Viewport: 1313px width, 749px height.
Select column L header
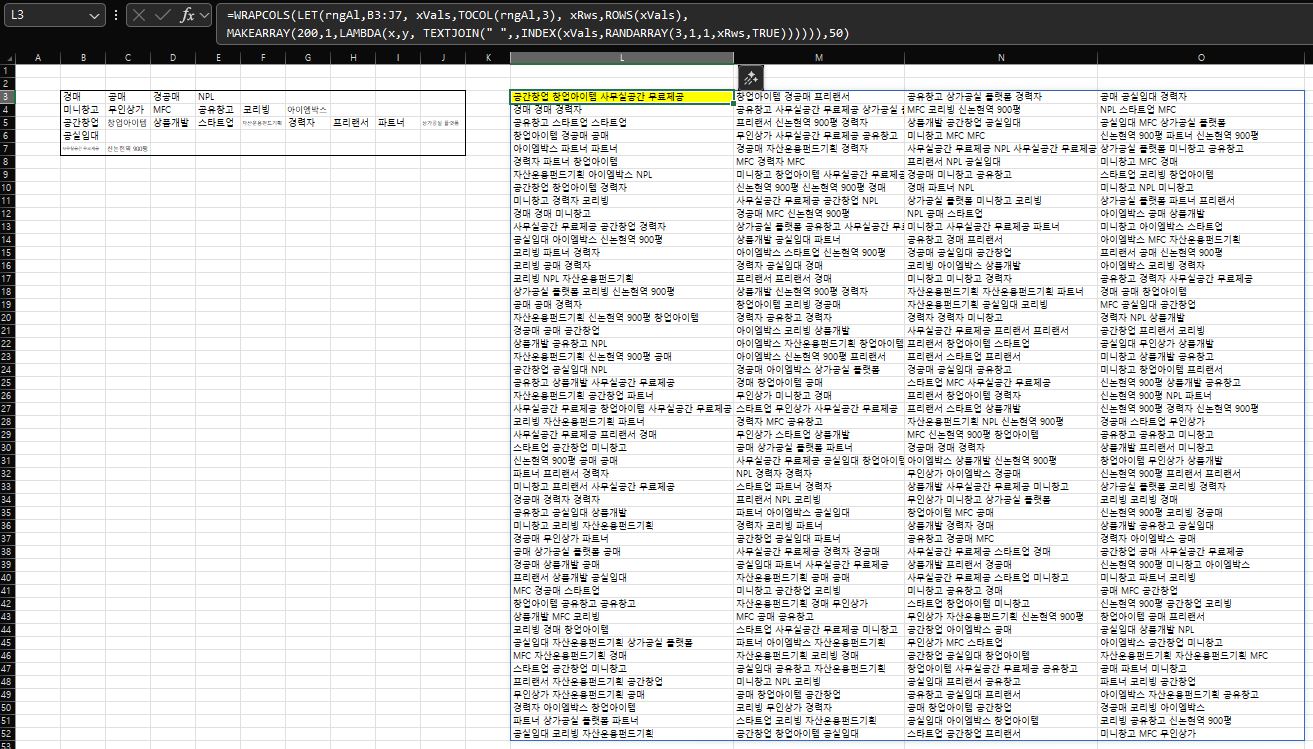tap(621, 58)
